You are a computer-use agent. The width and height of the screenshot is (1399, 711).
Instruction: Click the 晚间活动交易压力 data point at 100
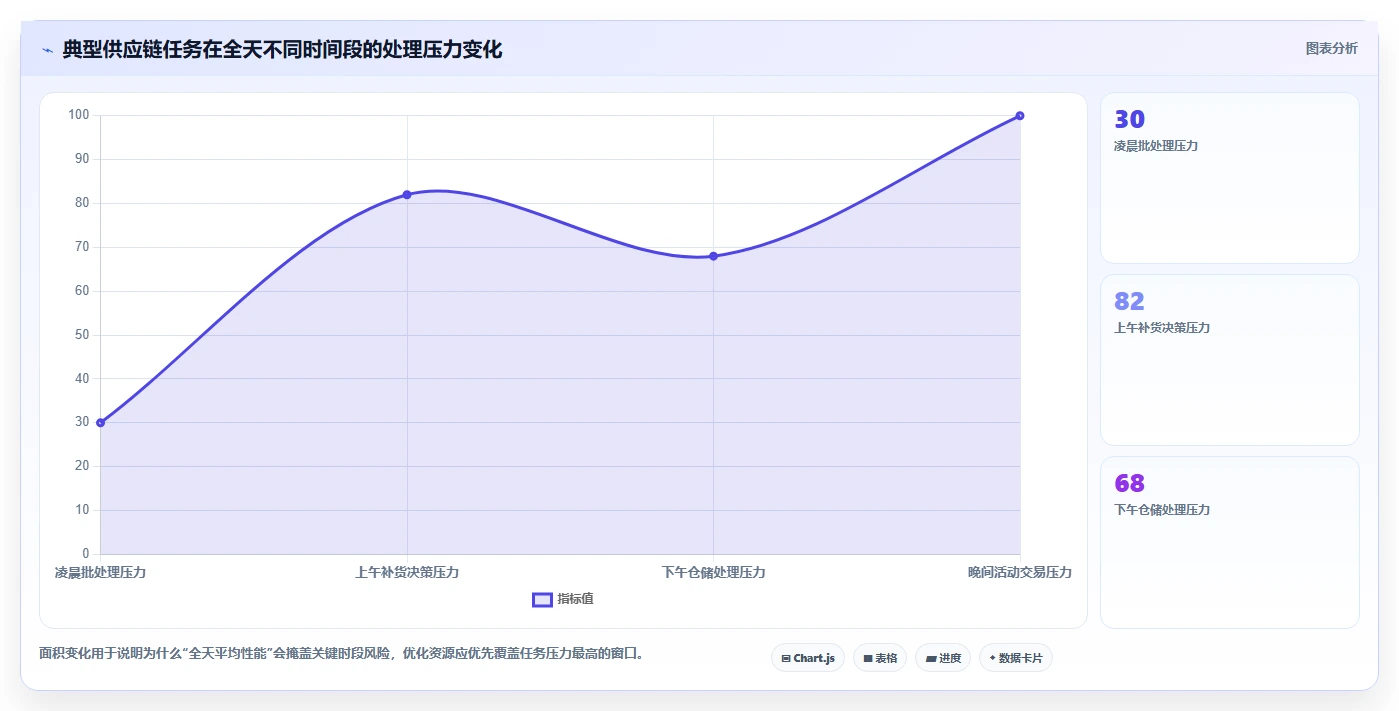[x=1020, y=116]
